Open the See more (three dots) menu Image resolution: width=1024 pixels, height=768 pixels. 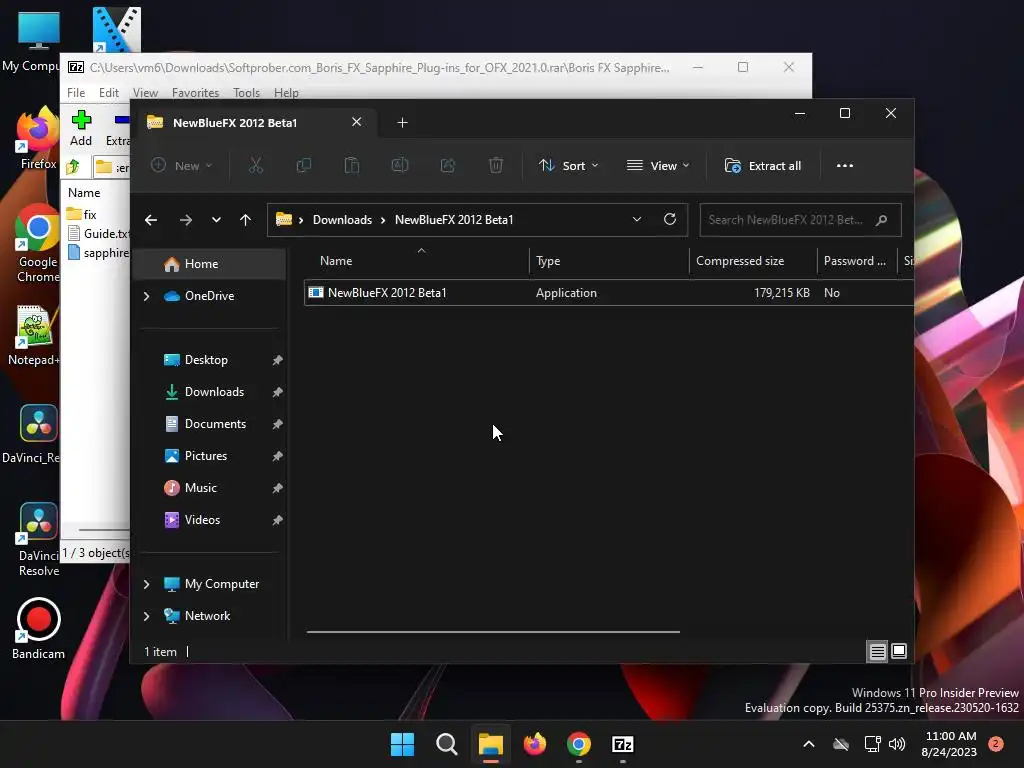point(844,166)
